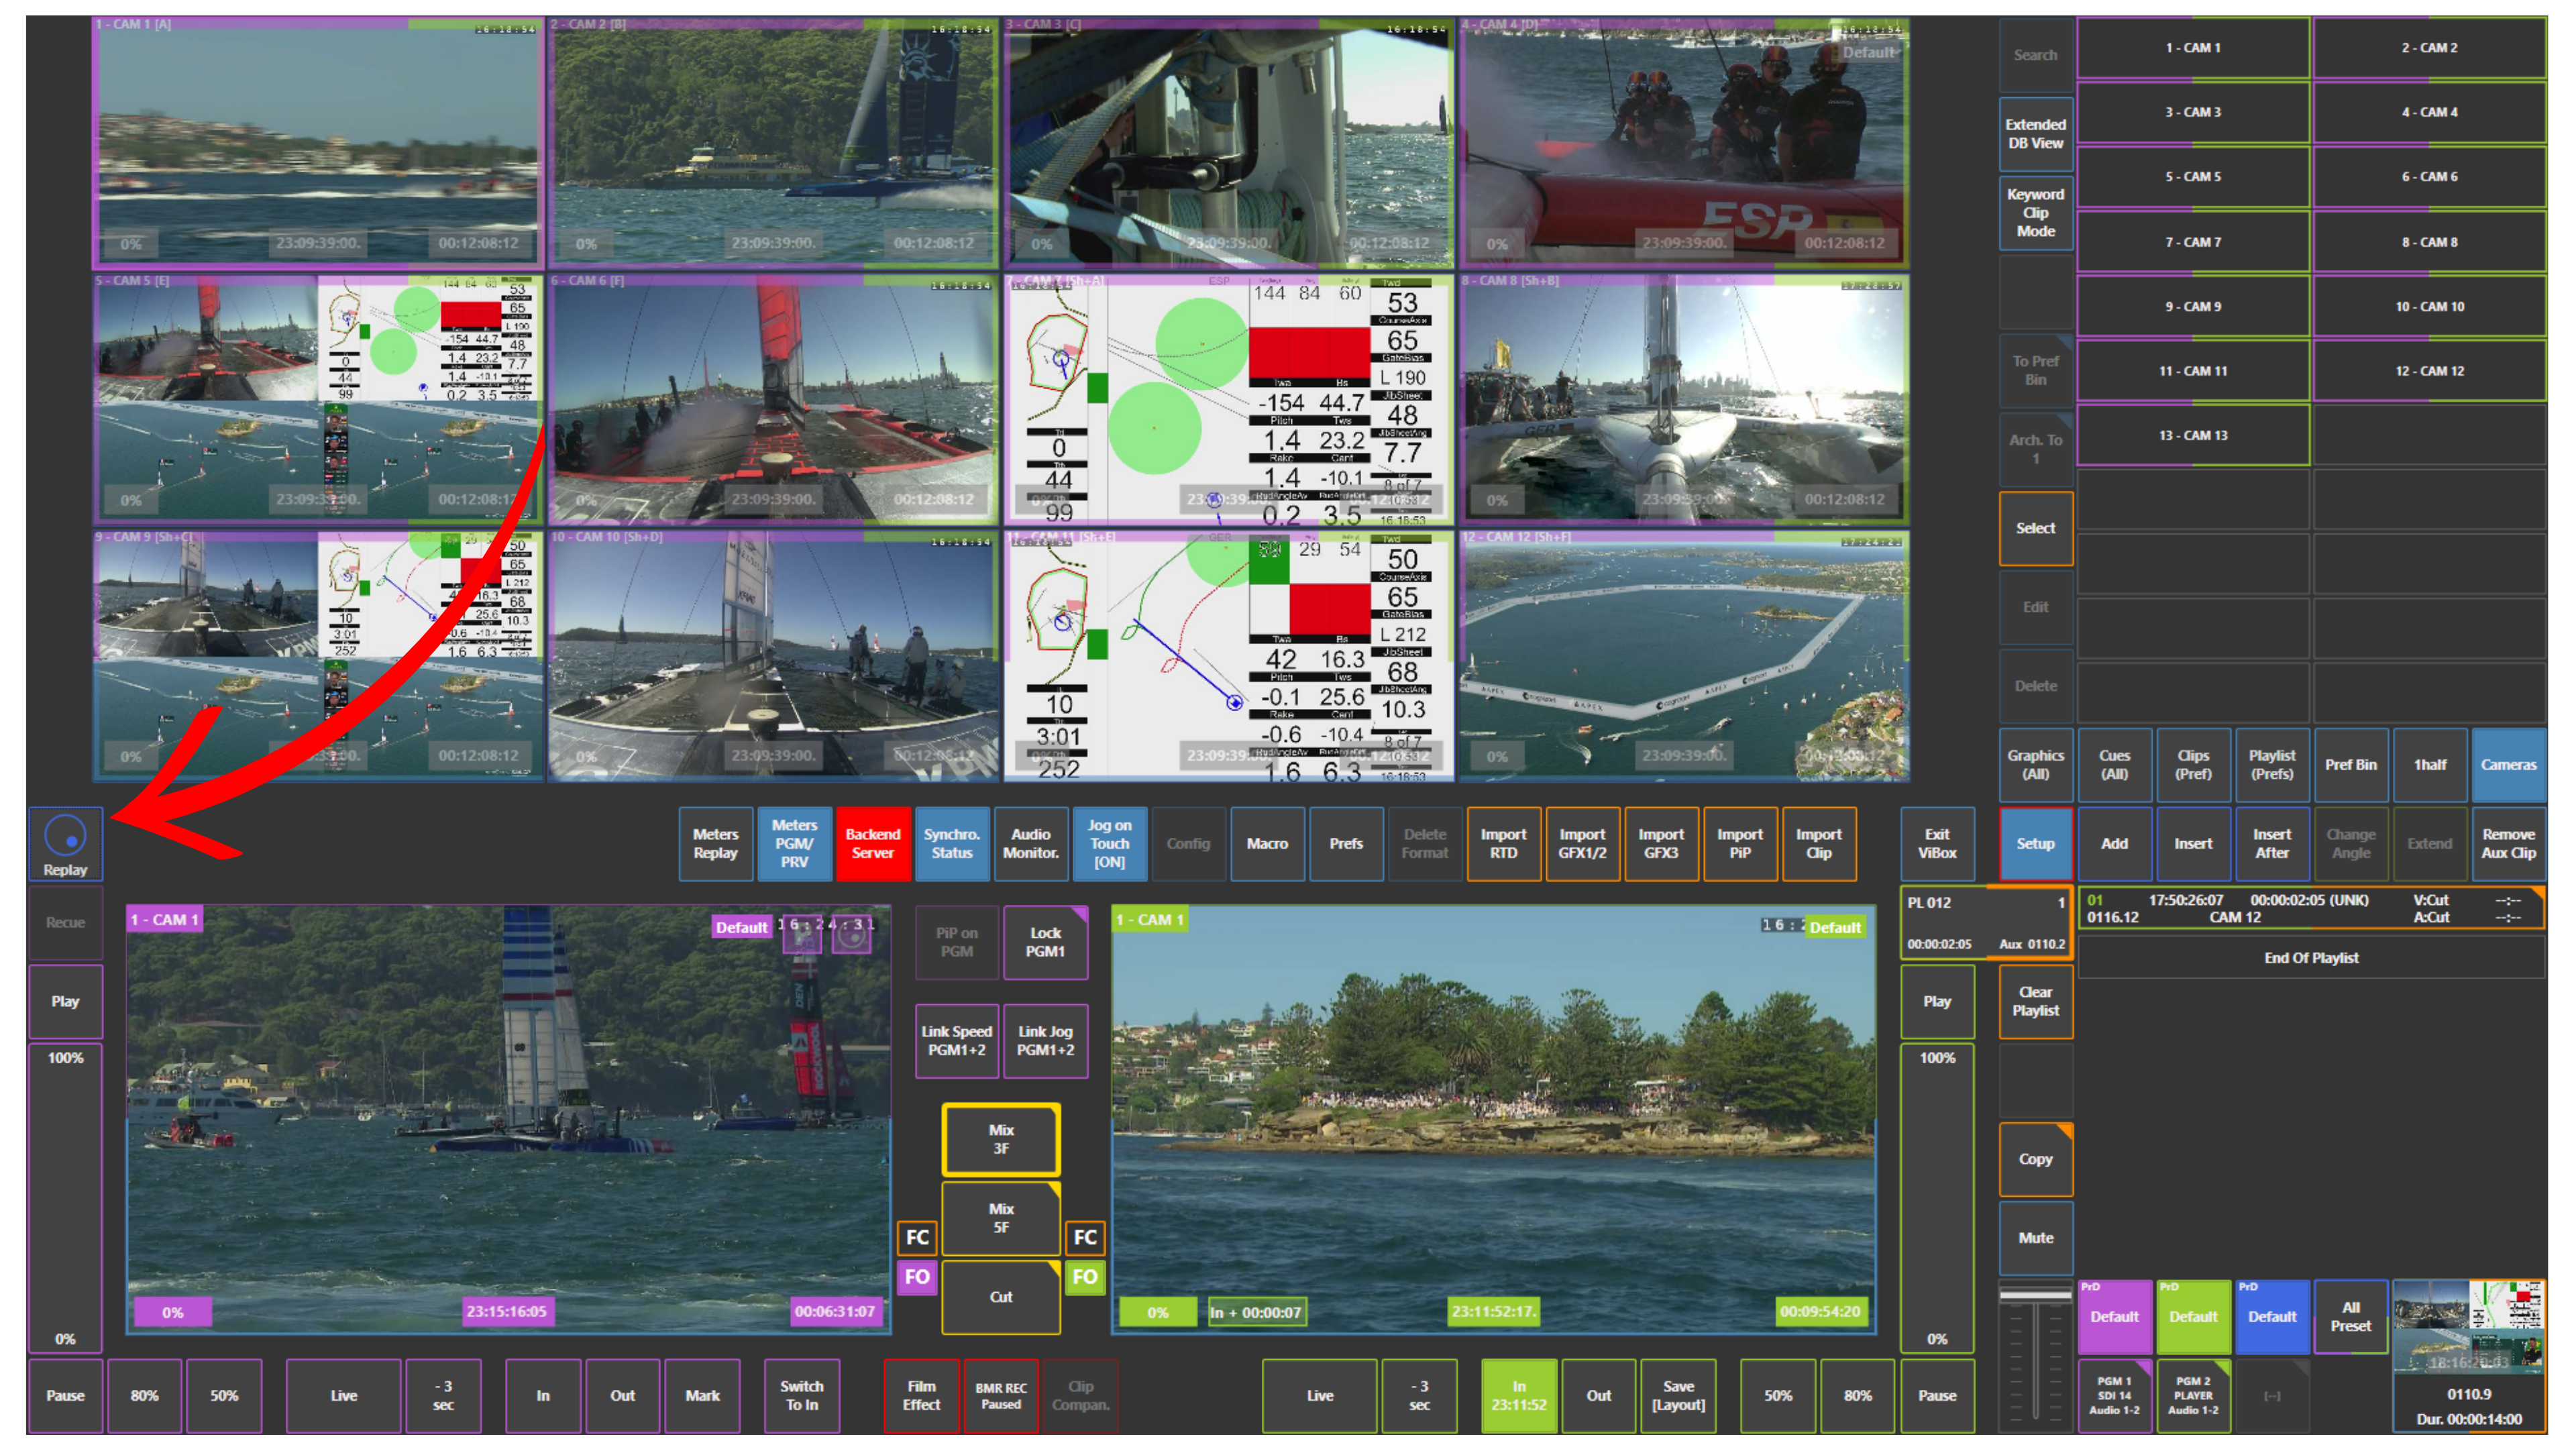Open Meters Replay
The image size is (2576, 1449).
click(715, 844)
